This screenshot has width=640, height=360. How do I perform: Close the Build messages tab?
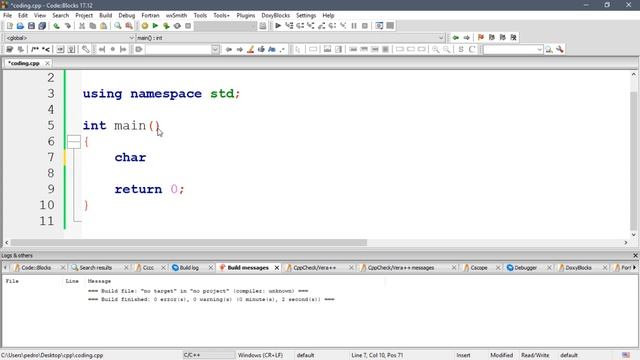coord(277,268)
